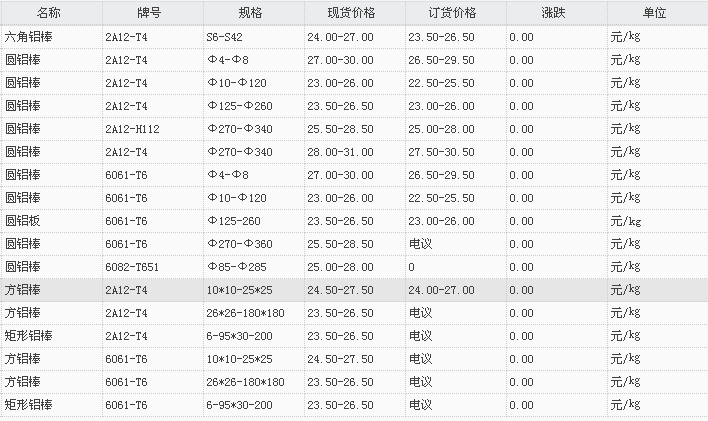The width and height of the screenshot is (708, 421).
Task: Click the 牌号 column header
Action: click(x=151, y=13)
